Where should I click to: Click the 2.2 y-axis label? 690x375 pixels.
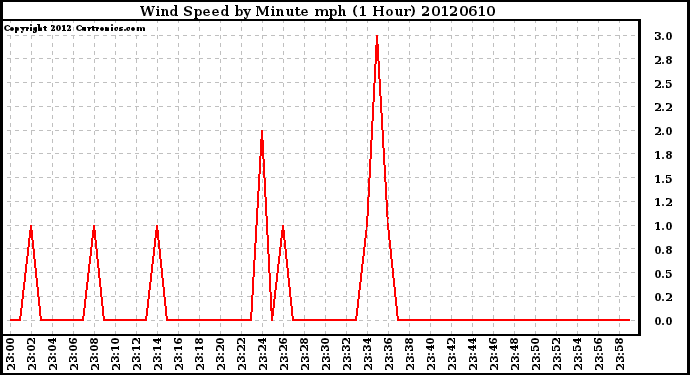[663, 107]
